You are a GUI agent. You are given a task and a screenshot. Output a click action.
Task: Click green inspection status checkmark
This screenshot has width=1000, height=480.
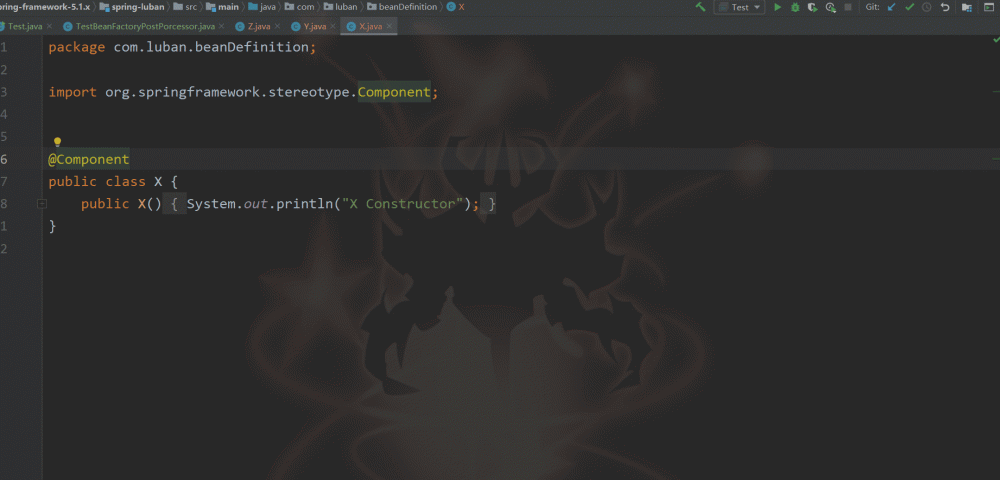point(996,40)
